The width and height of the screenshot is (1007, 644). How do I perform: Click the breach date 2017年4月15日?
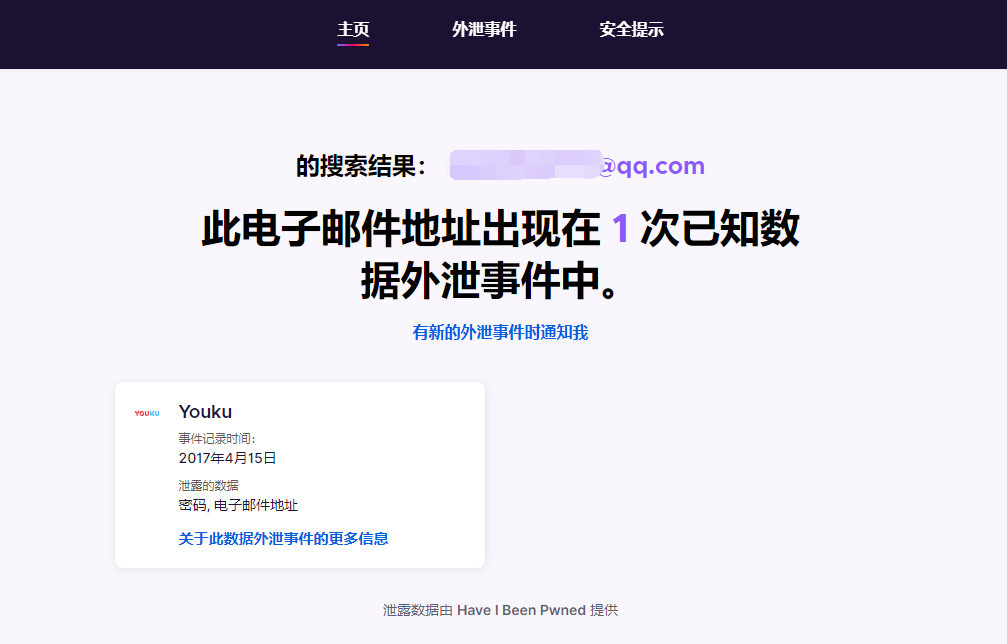(x=222, y=458)
